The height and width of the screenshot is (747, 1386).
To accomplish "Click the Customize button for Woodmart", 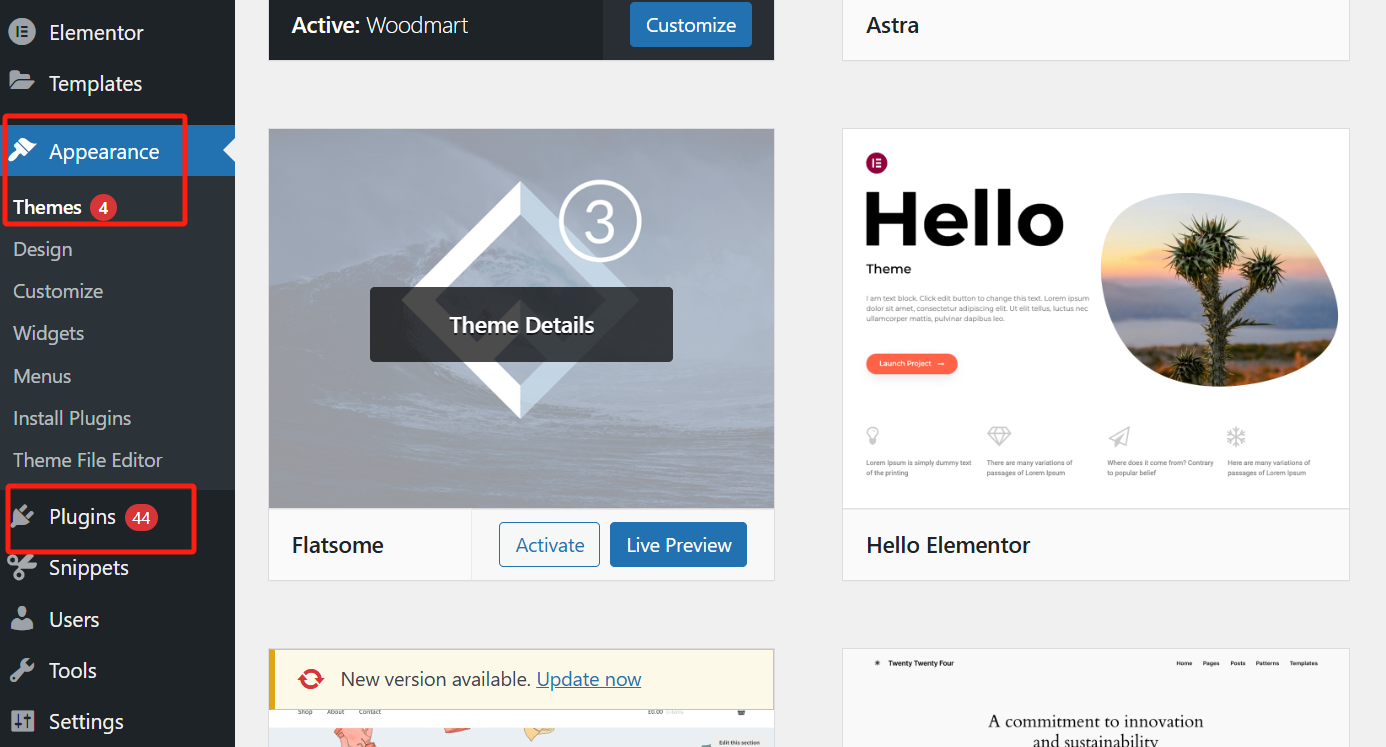I will pyautogui.click(x=691, y=25).
